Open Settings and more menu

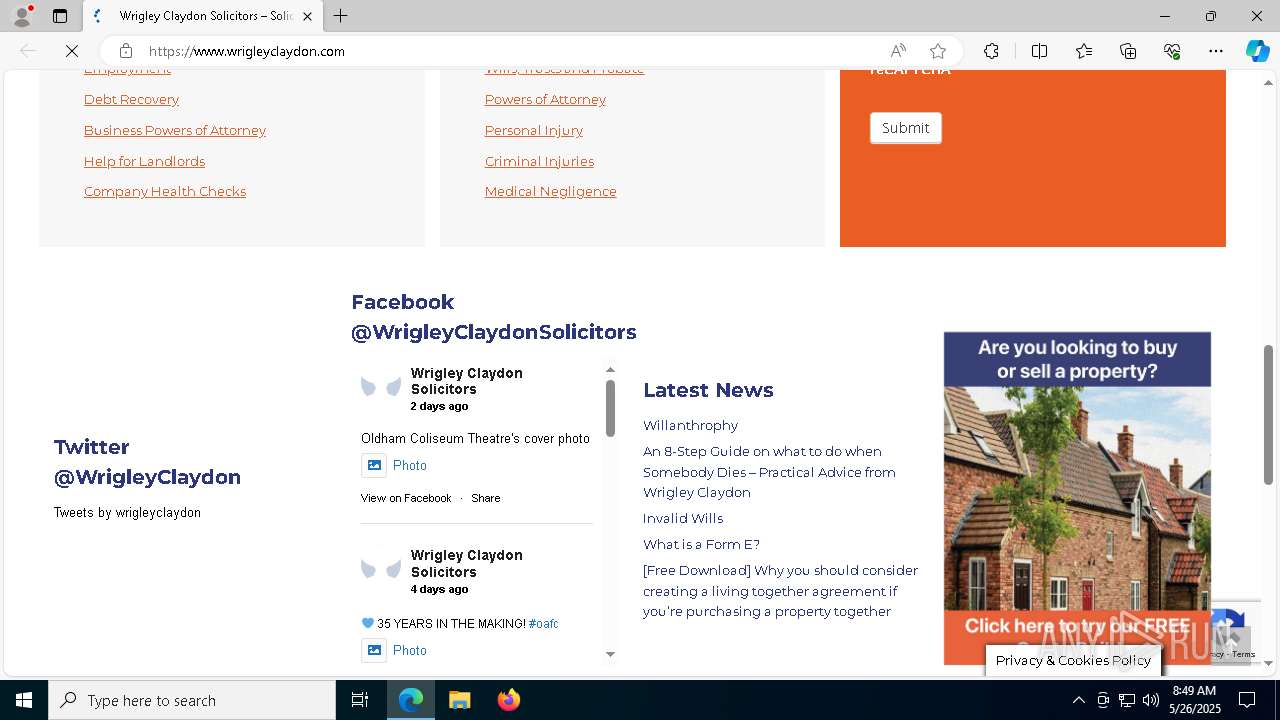point(1216,51)
